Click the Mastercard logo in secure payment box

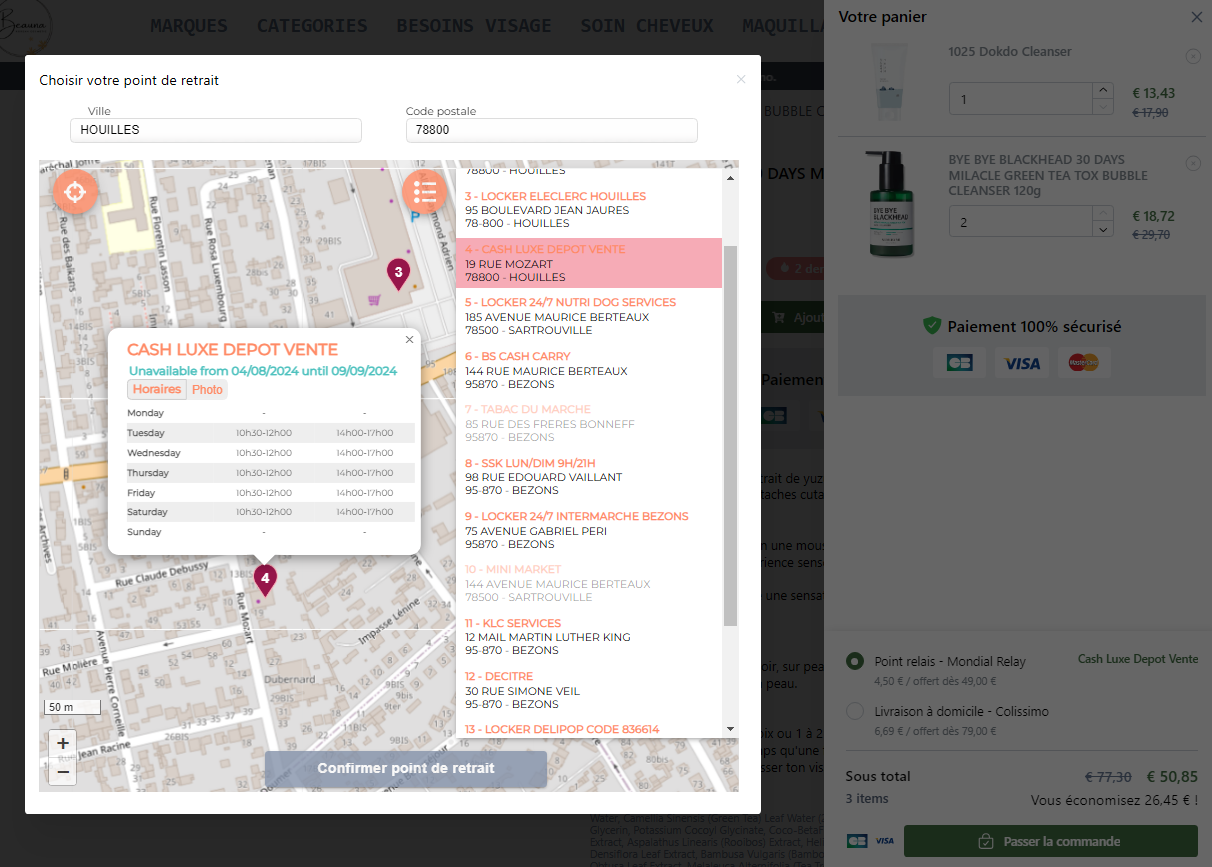(x=1082, y=363)
